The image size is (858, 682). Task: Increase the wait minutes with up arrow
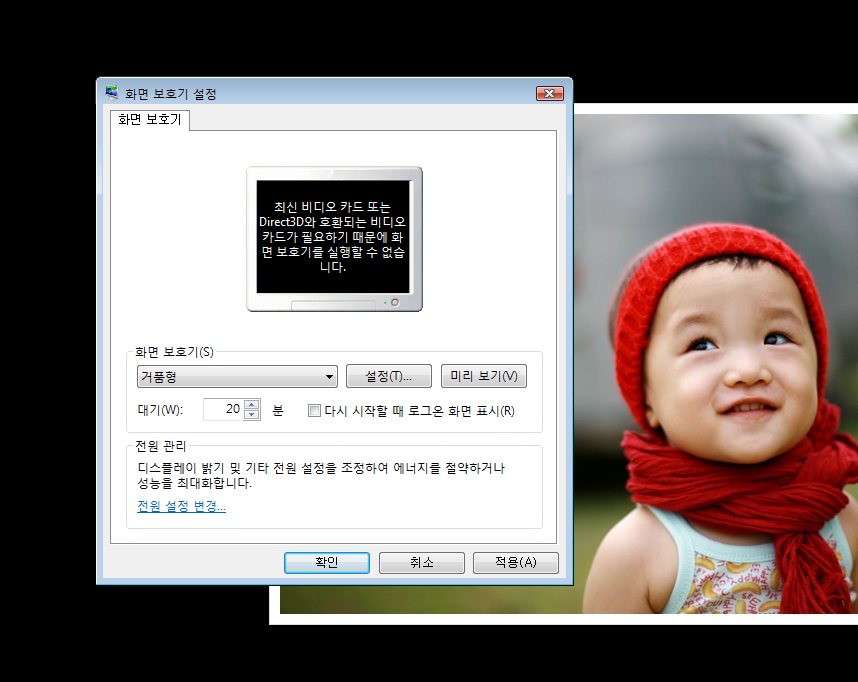click(252, 404)
